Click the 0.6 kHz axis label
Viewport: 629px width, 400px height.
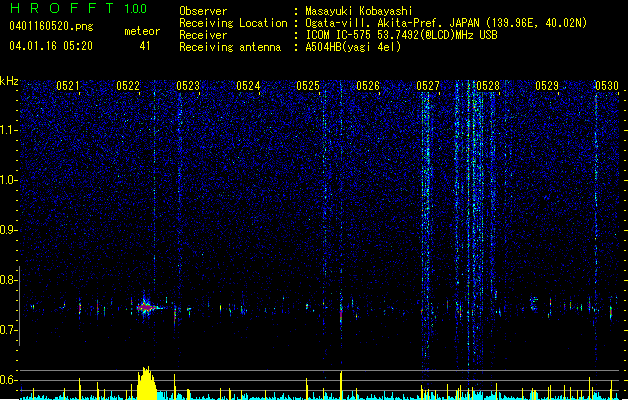[8, 380]
